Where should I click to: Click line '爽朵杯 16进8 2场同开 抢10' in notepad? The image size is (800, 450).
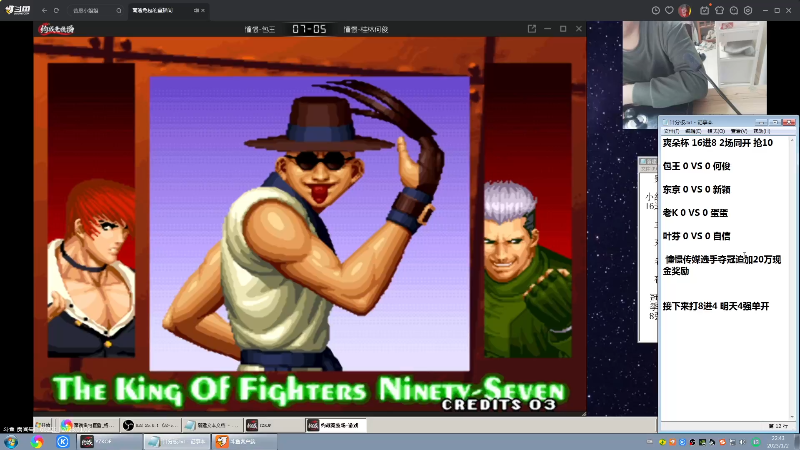point(717,143)
